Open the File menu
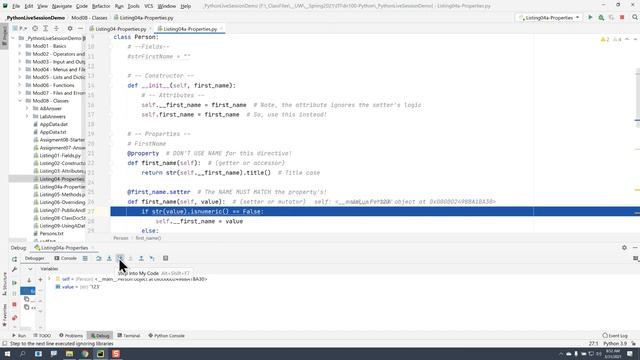Viewport: 640px width, 360px height. pos(16,6)
